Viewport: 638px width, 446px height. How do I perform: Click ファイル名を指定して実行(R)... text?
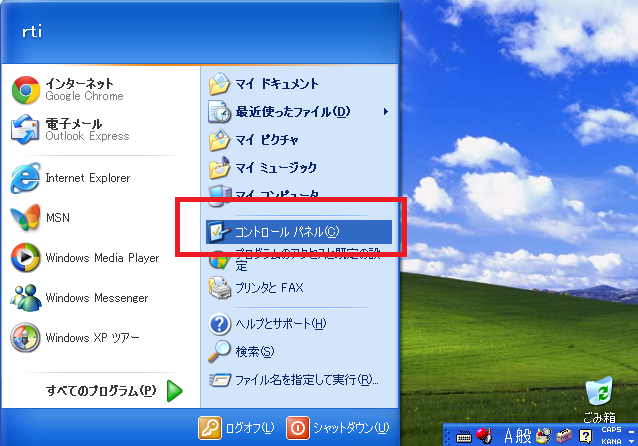(x=307, y=380)
